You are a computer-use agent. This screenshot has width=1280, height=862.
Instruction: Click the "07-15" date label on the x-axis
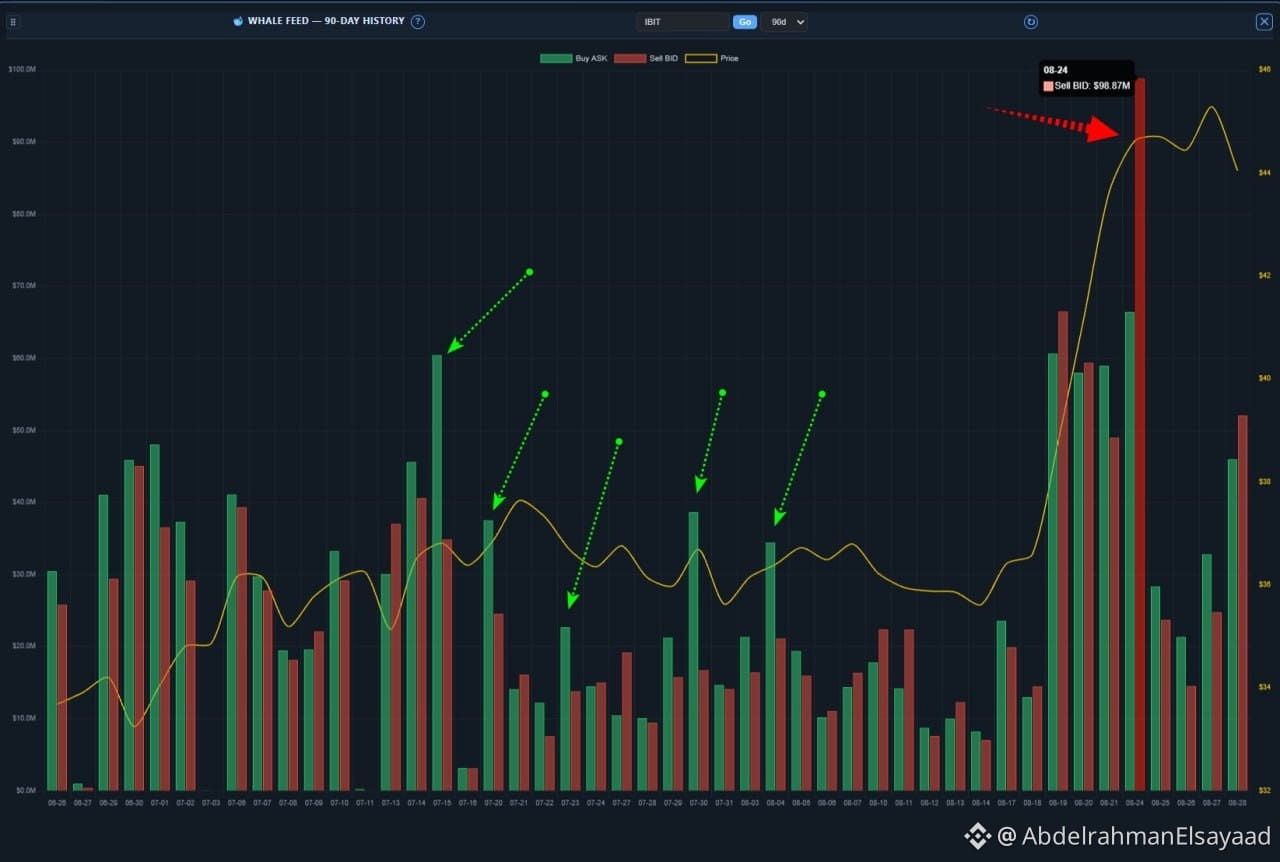442,803
